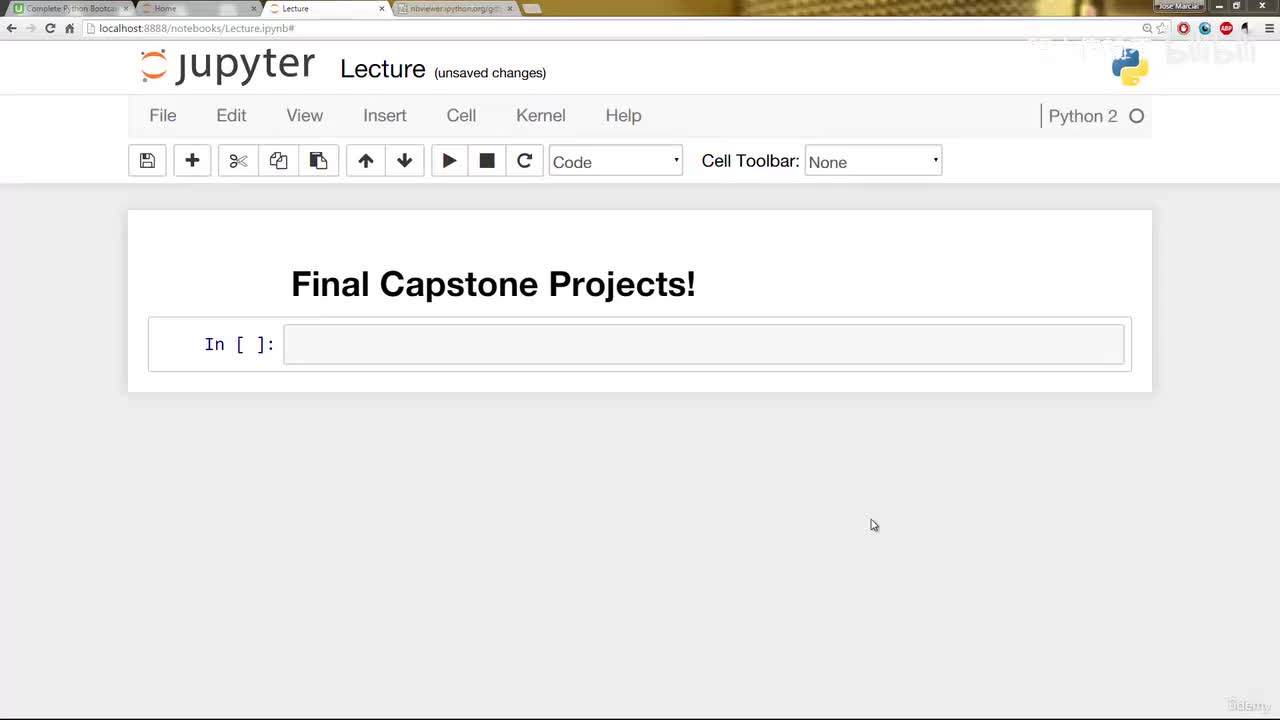The width and height of the screenshot is (1280, 720).
Task: Move the selected cell down
Action: [x=405, y=161]
